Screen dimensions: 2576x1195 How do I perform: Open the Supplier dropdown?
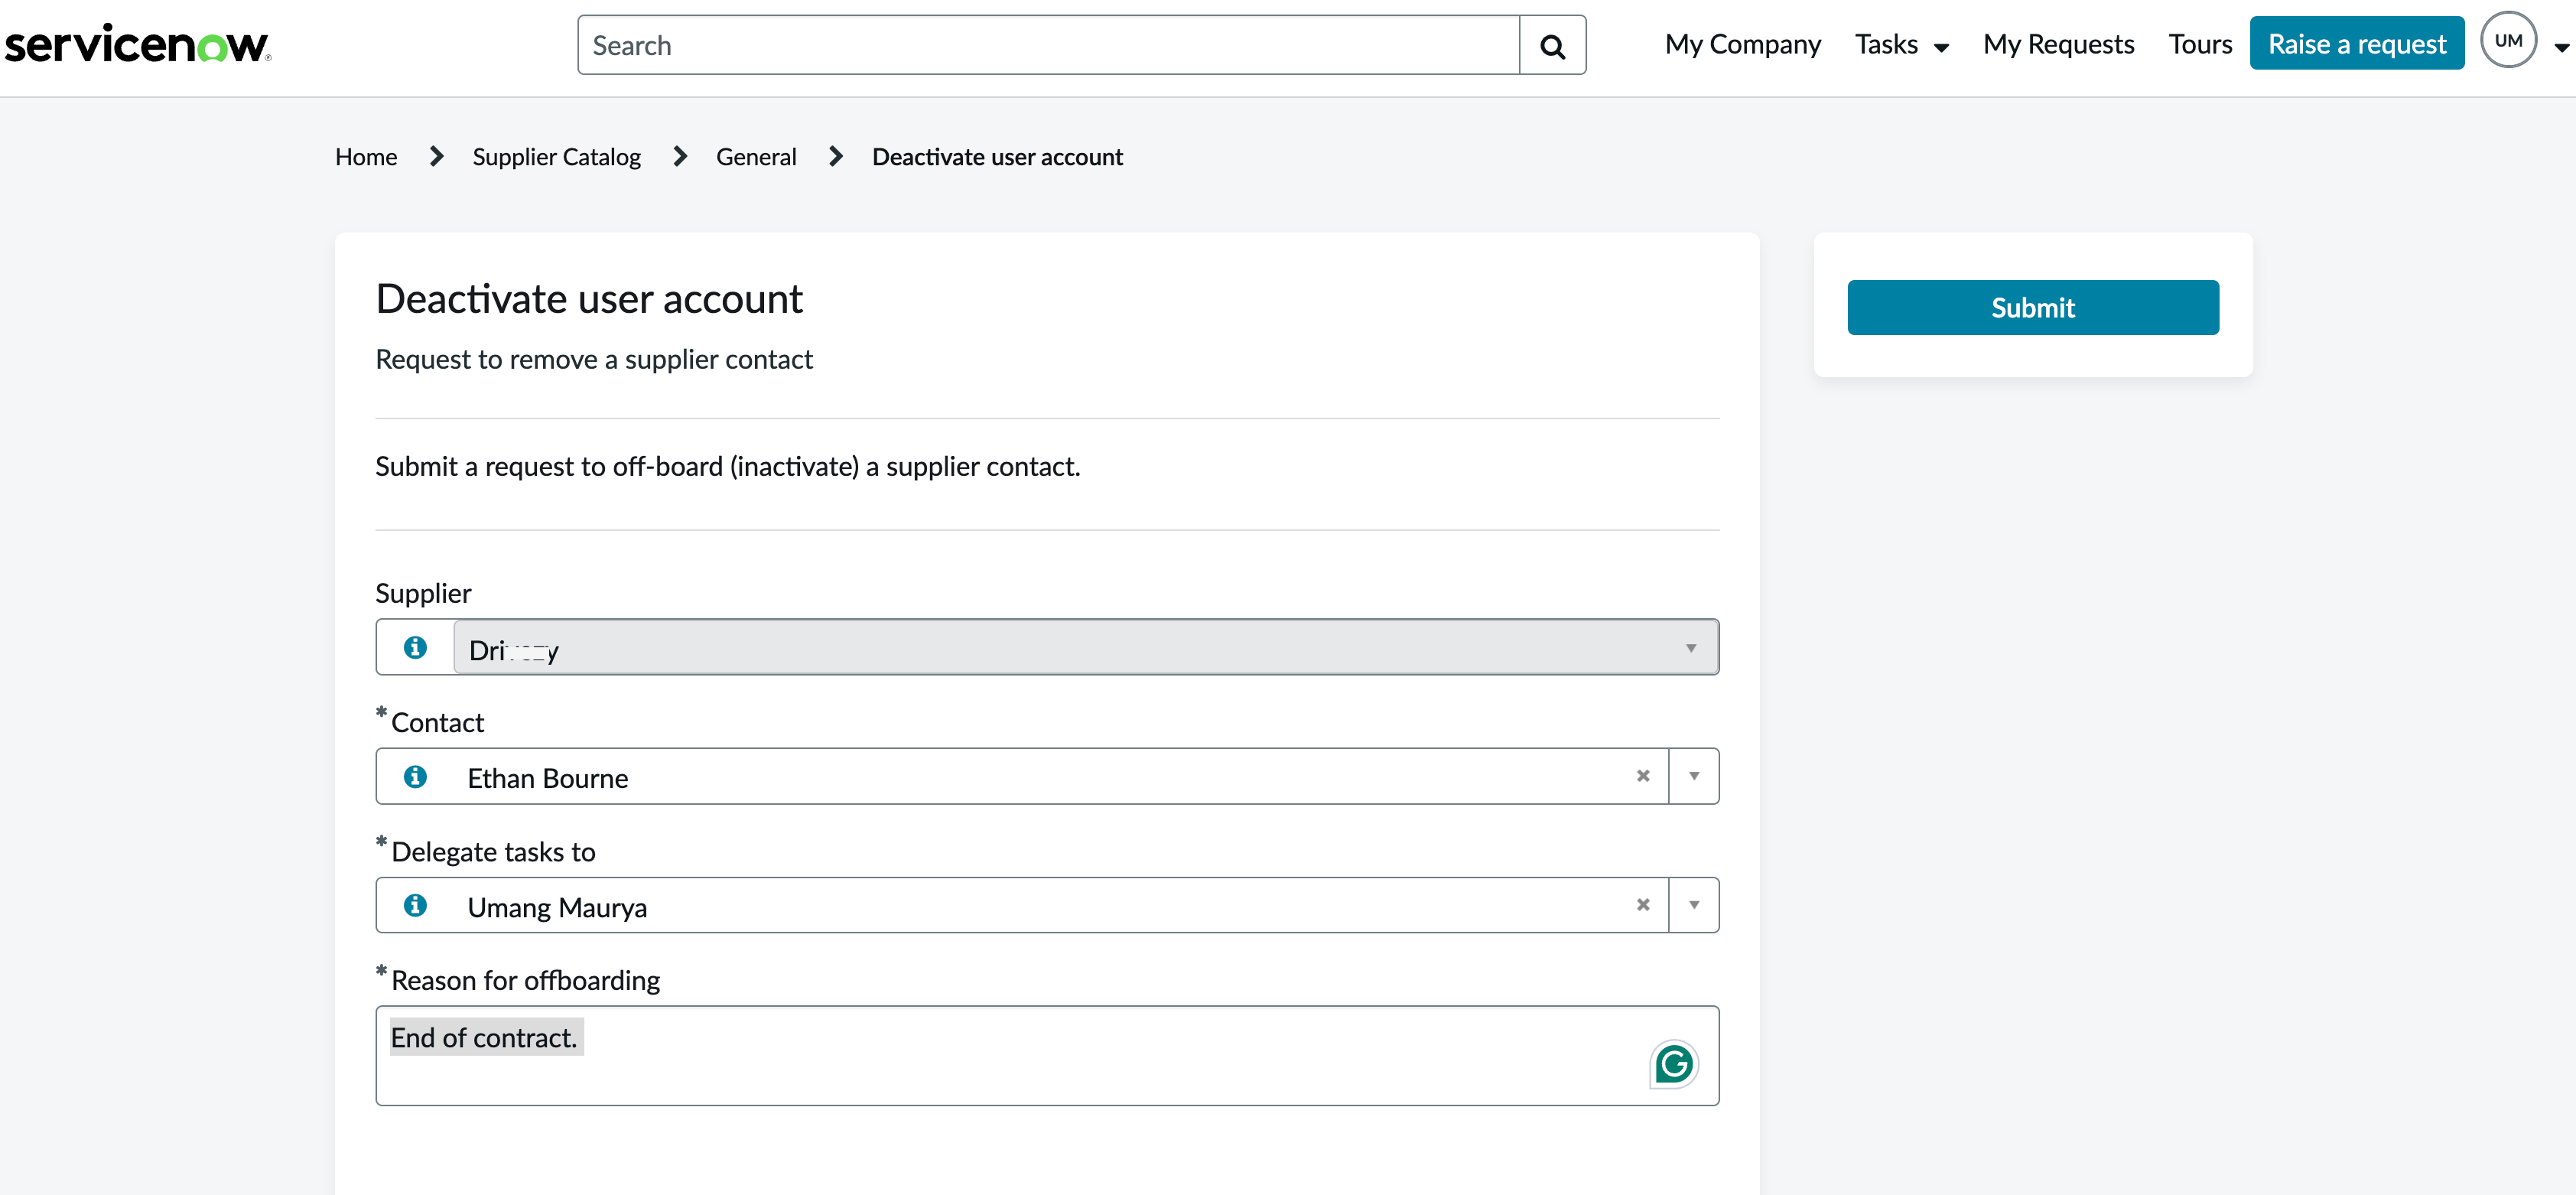pos(1086,648)
